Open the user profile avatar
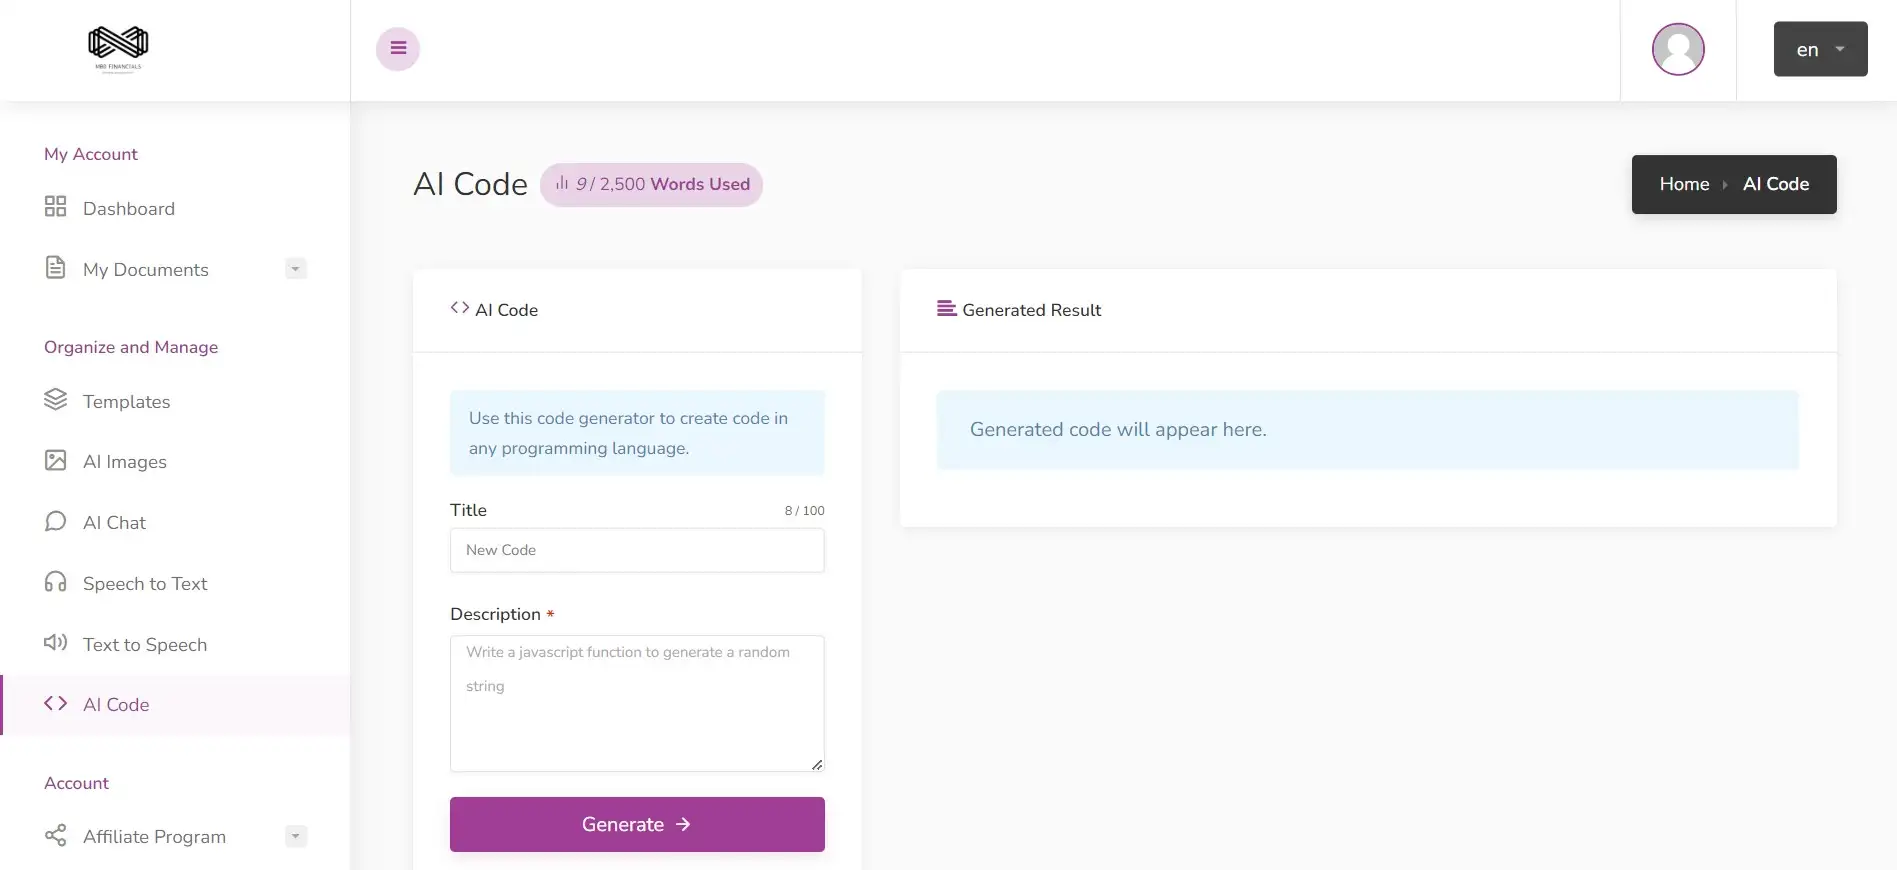The height and width of the screenshot is (870, 1897). [x=1678, y=49]
